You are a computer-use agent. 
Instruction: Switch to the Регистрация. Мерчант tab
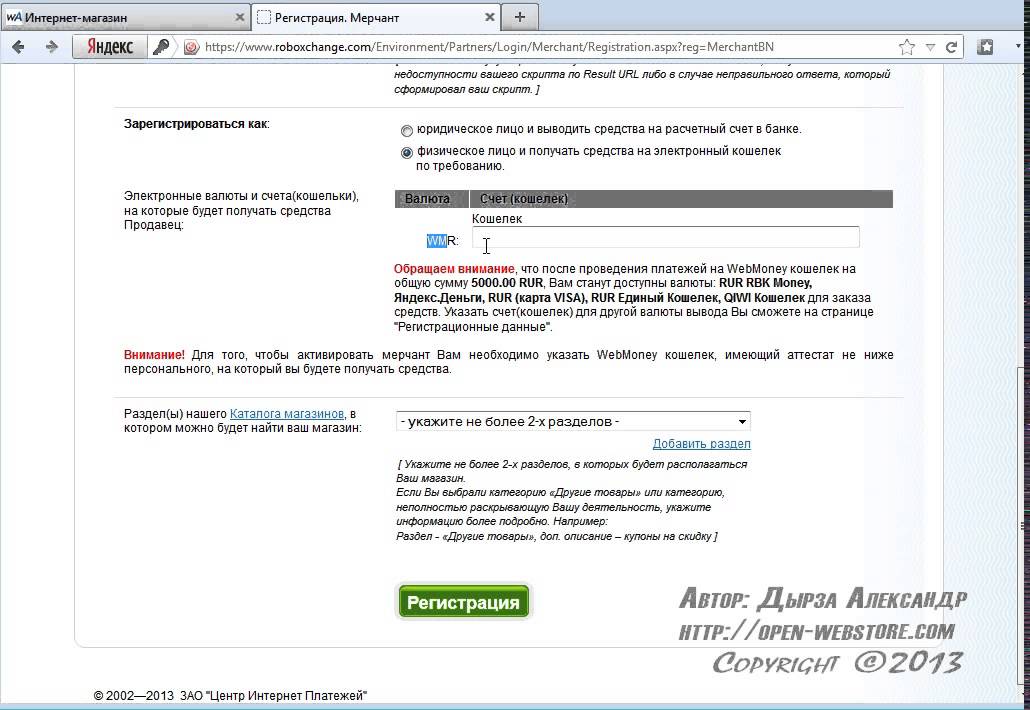pos(376,18)
